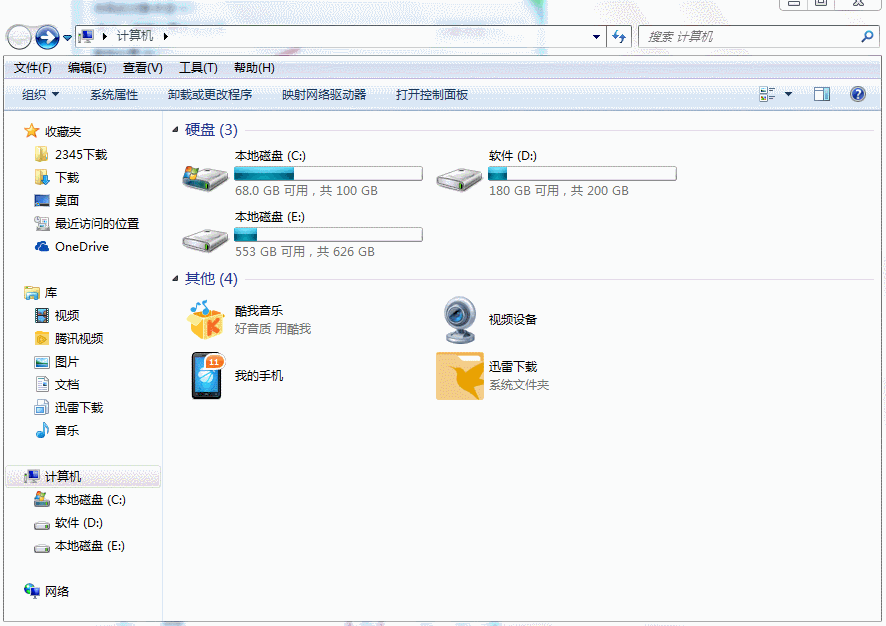Open the 组织 dropdown menu
Image resolution: width=886 pixels, height=626 pixels.
[40, 95]
